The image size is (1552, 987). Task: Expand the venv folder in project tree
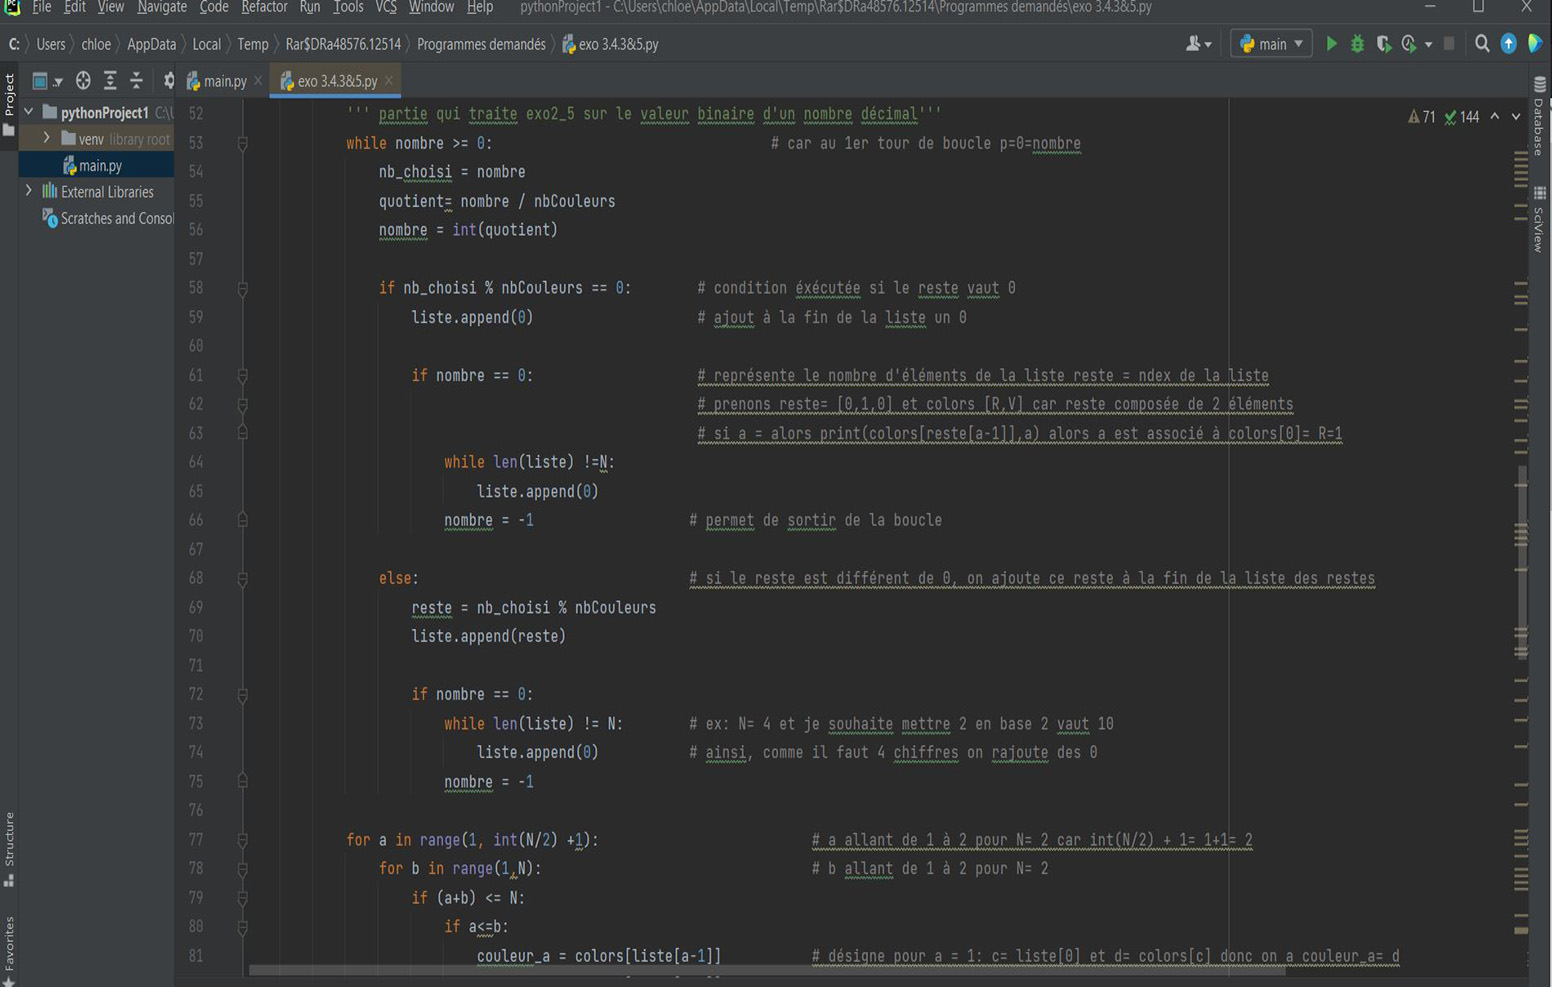point(47,138)
